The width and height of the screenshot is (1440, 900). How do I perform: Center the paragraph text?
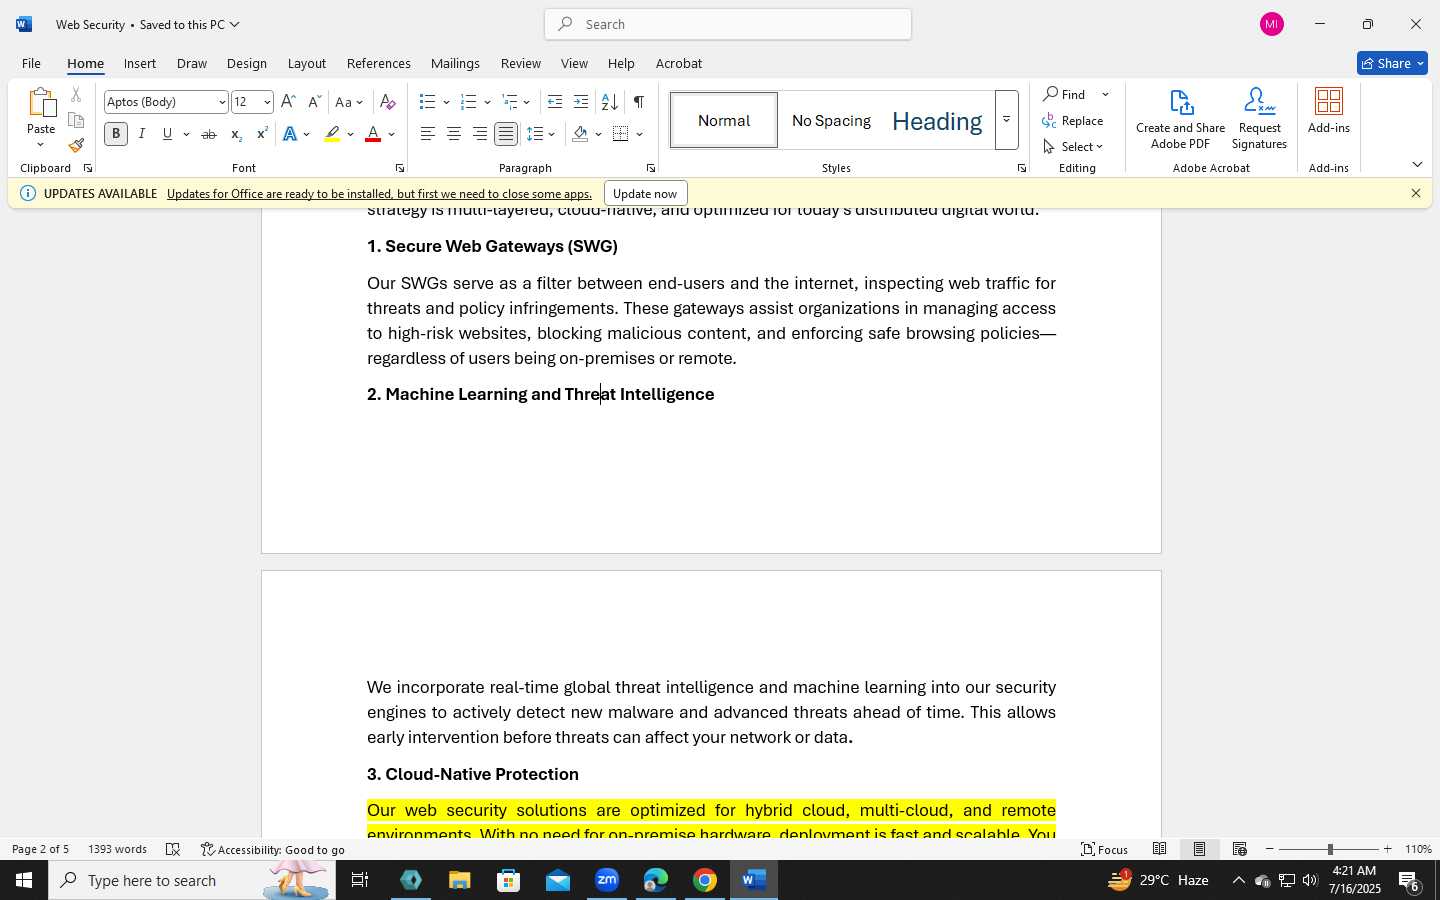tap(454, 134)
